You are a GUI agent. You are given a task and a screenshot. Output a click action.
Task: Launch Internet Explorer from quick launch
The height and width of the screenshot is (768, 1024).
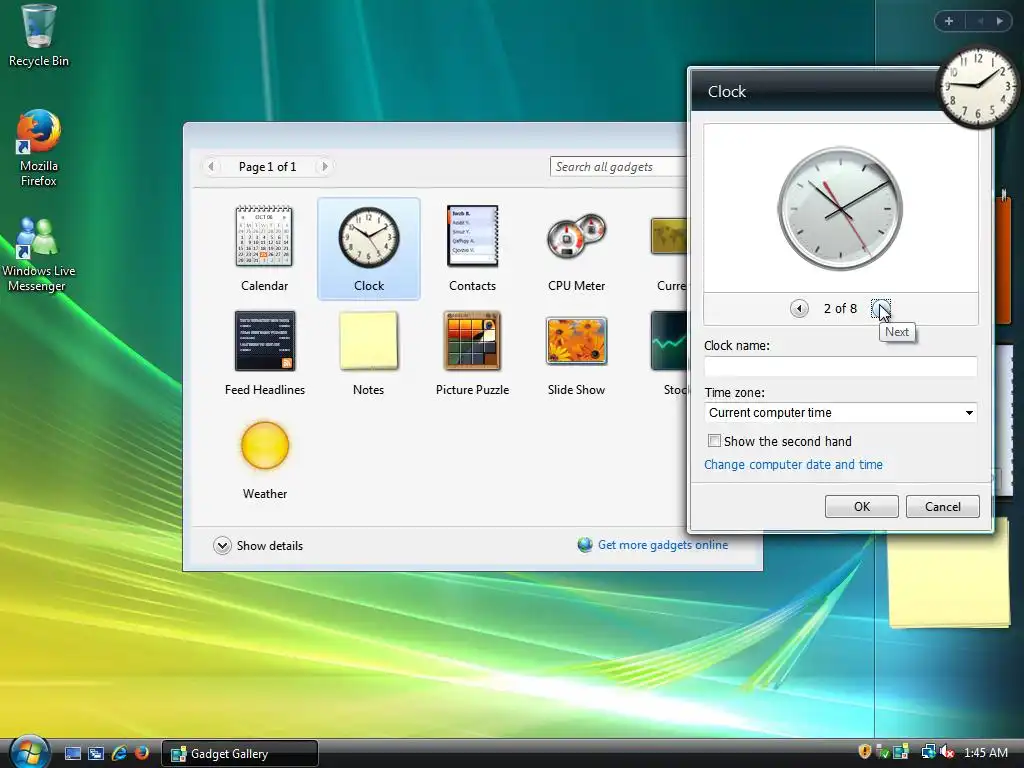(x=119, y=753)
